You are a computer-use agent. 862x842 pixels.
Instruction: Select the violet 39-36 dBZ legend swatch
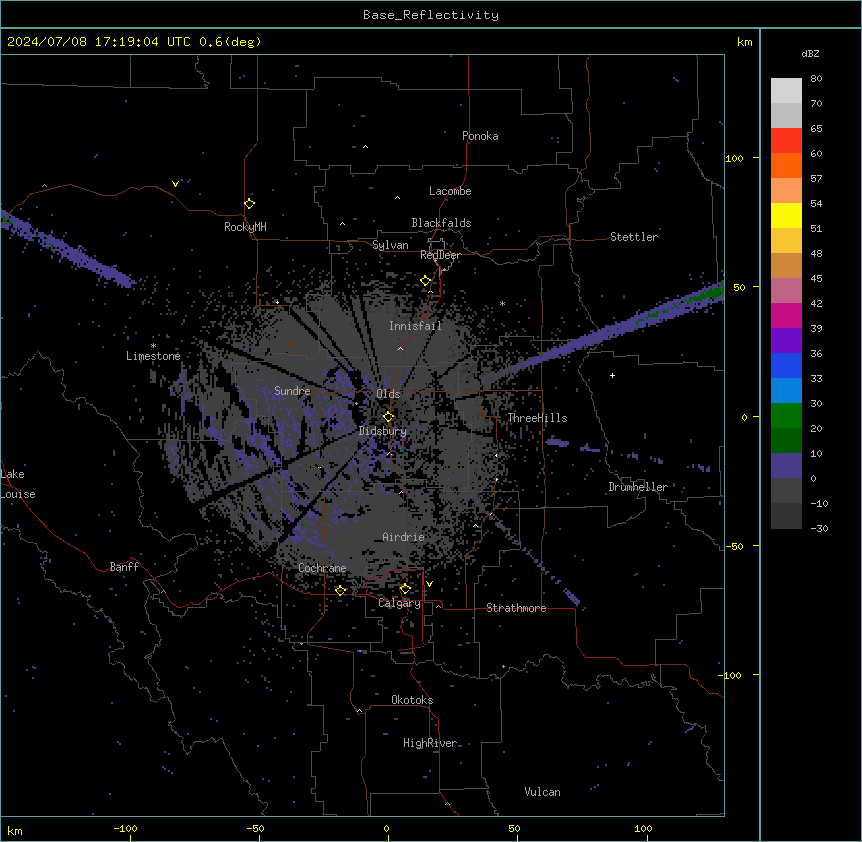click(x=786, y=341)
